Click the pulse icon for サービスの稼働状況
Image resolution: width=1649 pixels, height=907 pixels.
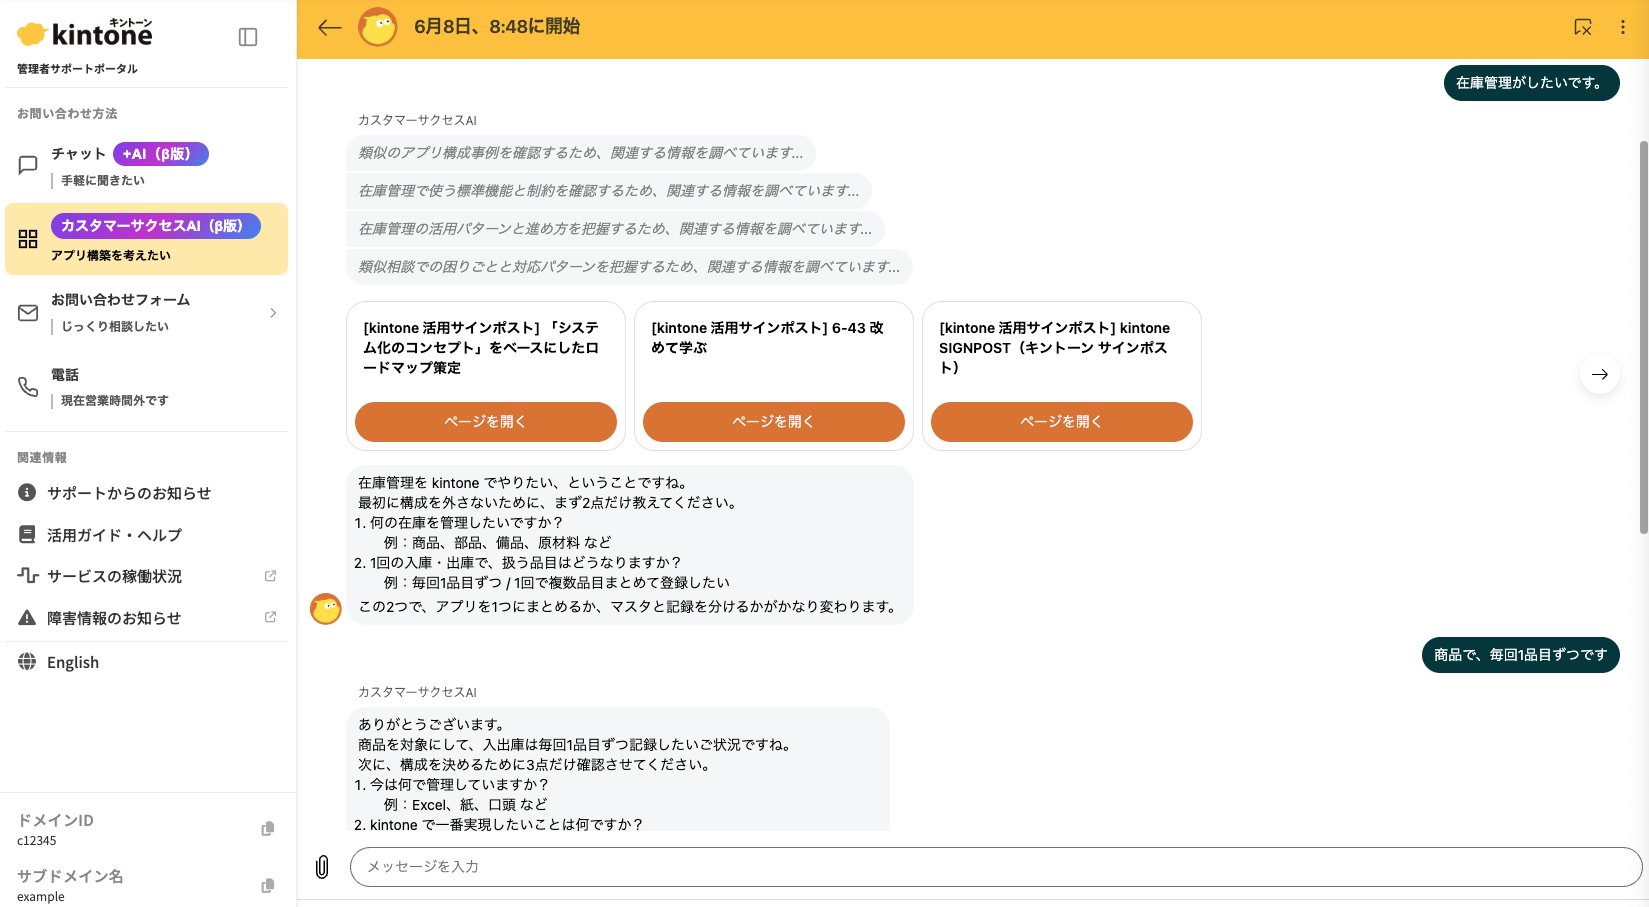(x=27, y=576)
